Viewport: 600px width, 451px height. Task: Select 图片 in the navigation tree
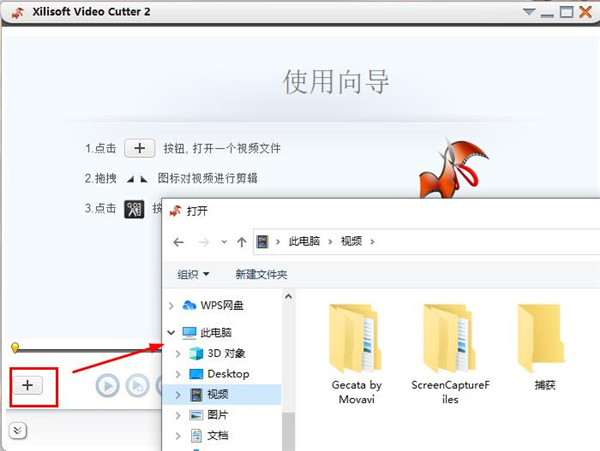click(x=218, y=415)
